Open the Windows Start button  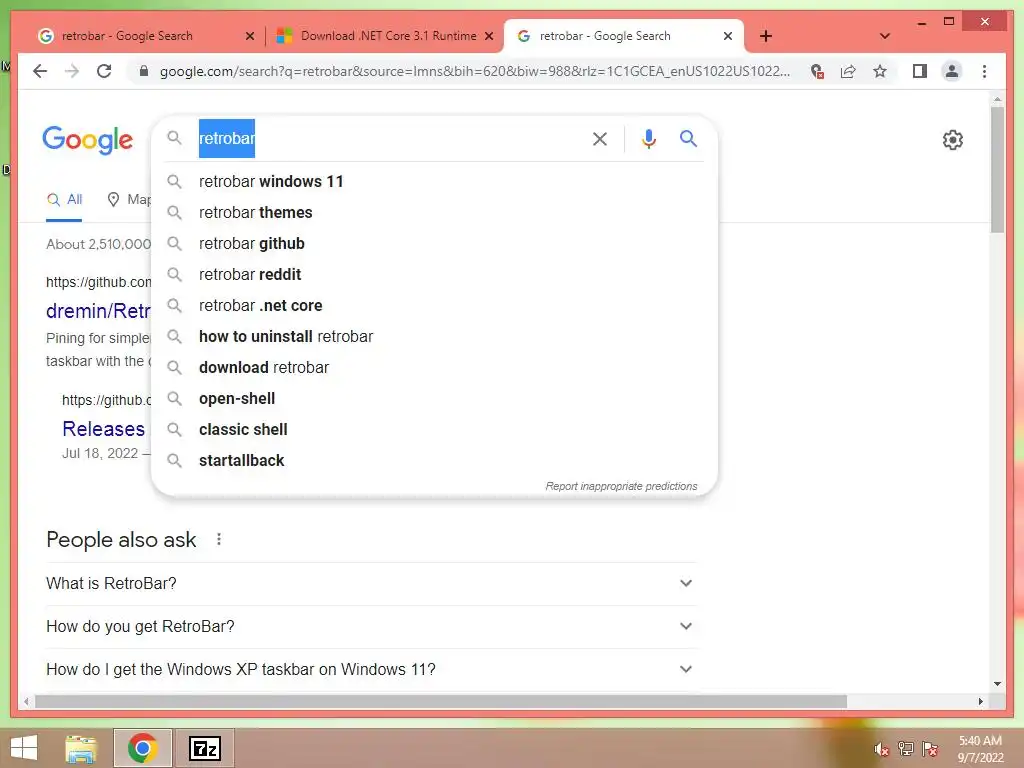(24, 748)
